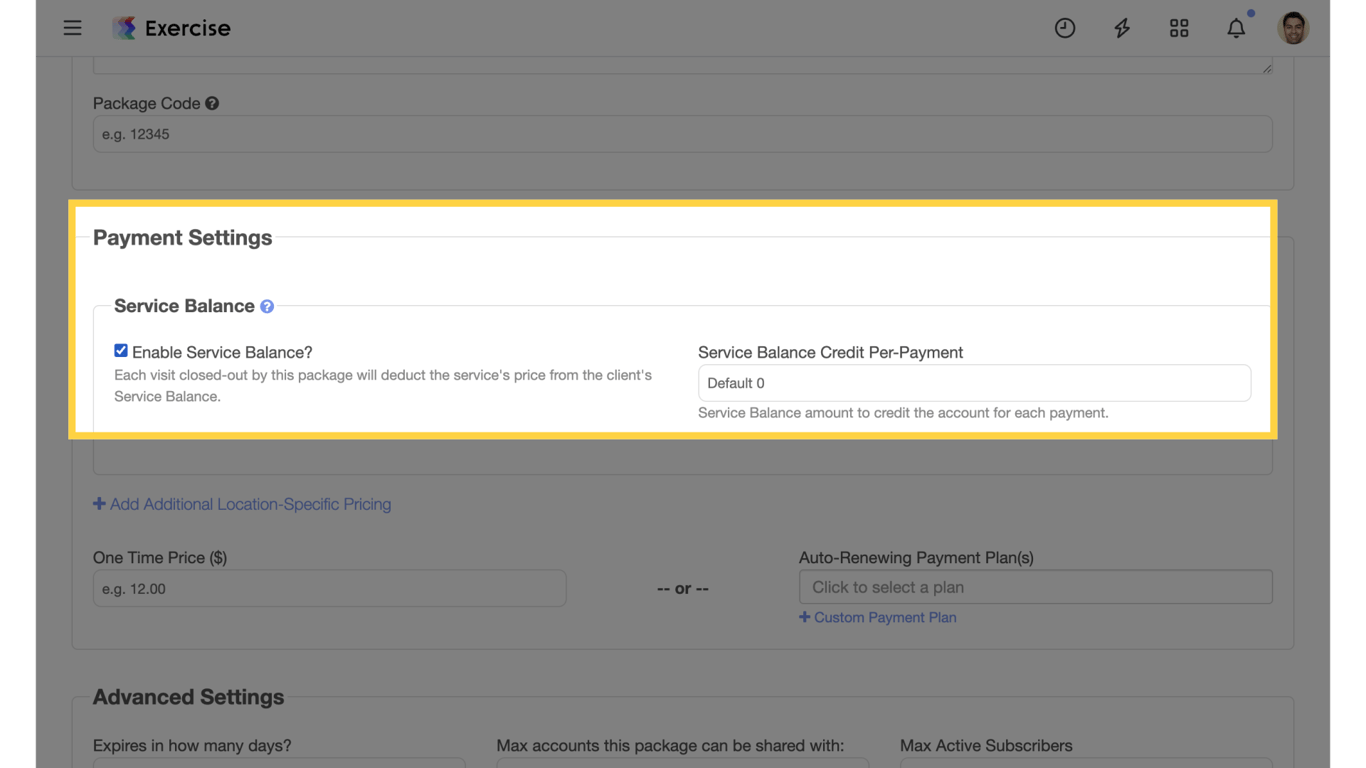Screen dimensions: 1366x768
Task: Open the apps grid icon
Action: click(x=1178, y=27)
